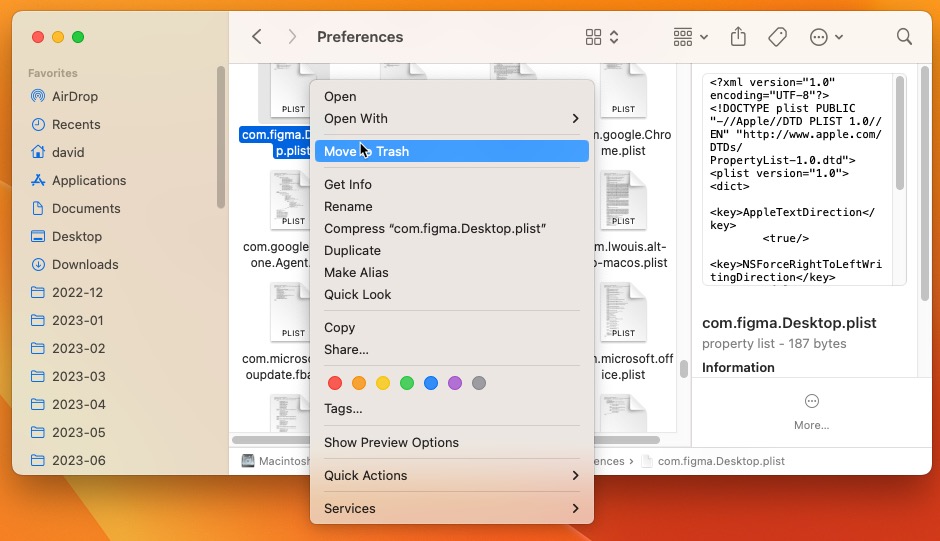Open the action ellipsis dropdown menu
Image resolution: width=940 pixels, height=541 pixels.
825,37
